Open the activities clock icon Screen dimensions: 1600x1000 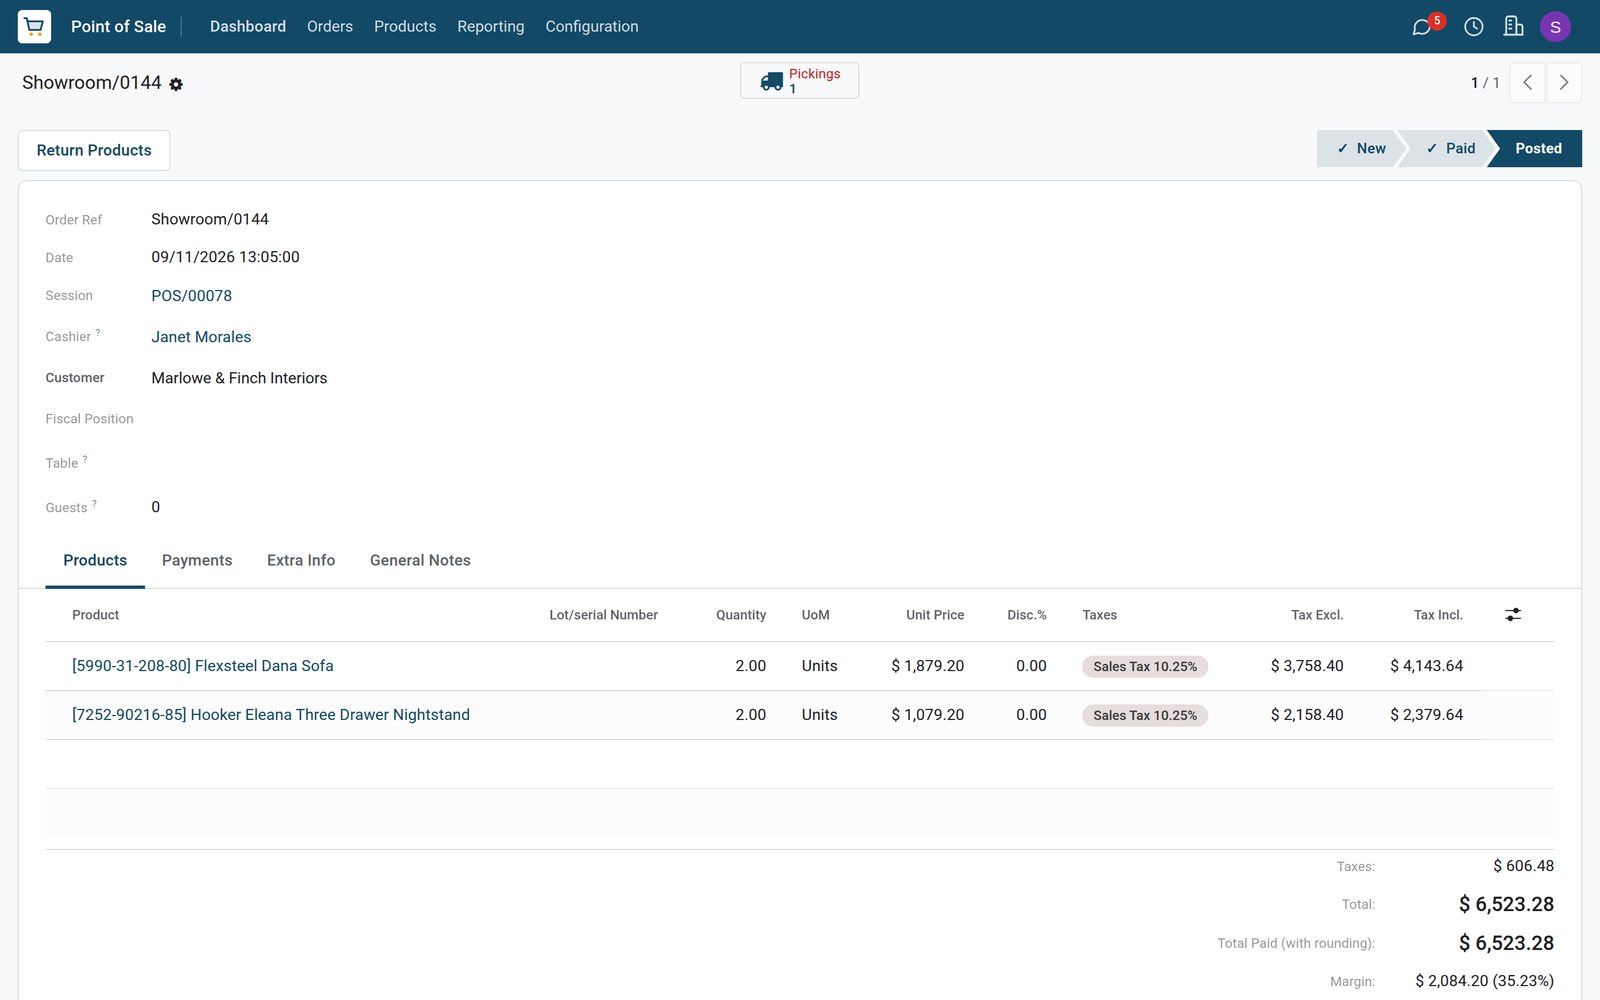pos(1473,27)
